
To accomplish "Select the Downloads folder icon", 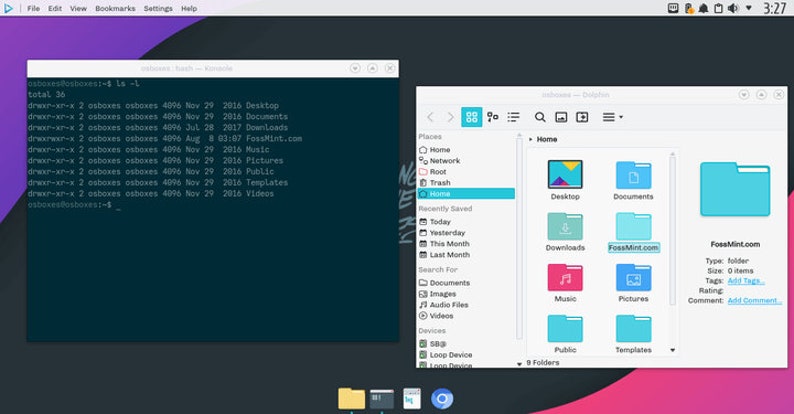I will (x=565, y=226).
